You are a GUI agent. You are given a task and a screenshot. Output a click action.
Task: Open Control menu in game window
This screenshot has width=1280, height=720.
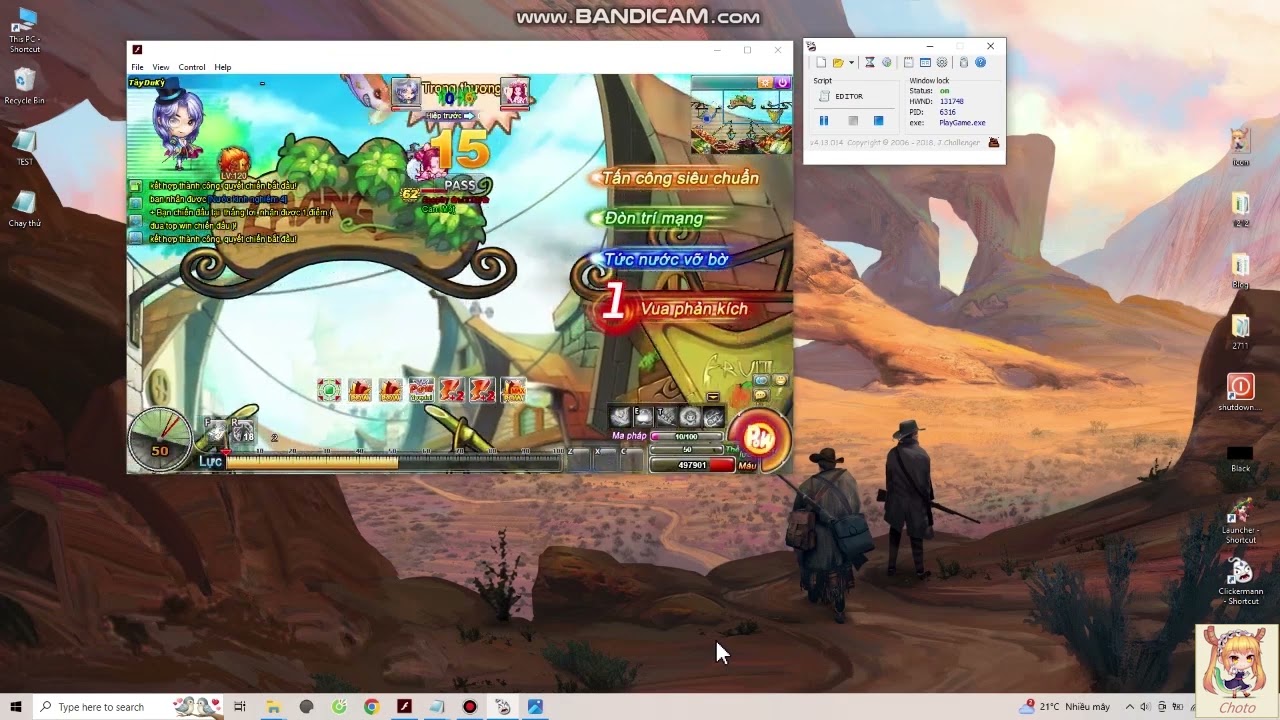coord(192,67)
